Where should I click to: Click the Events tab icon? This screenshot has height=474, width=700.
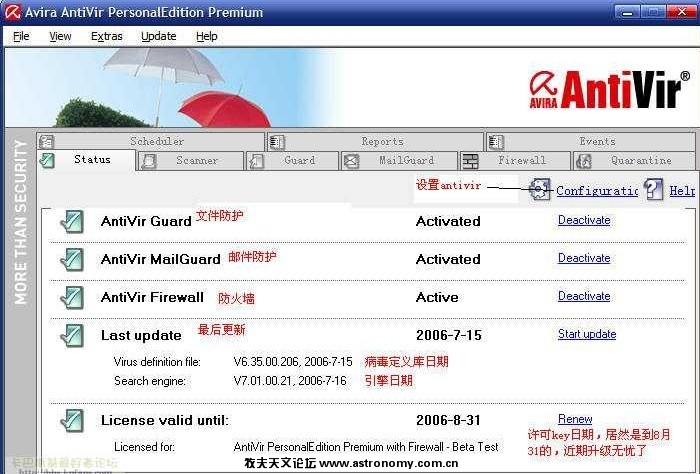click(496, 142)
